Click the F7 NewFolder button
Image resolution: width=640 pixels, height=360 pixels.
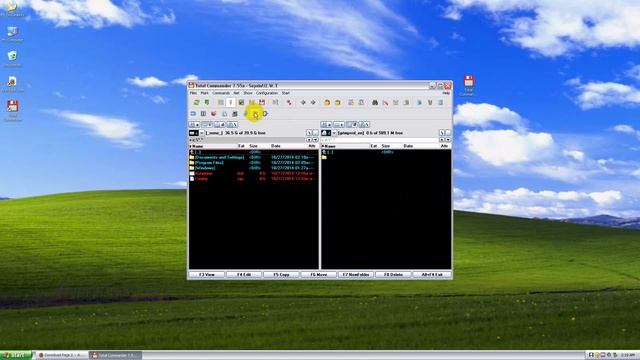point(356,275)
